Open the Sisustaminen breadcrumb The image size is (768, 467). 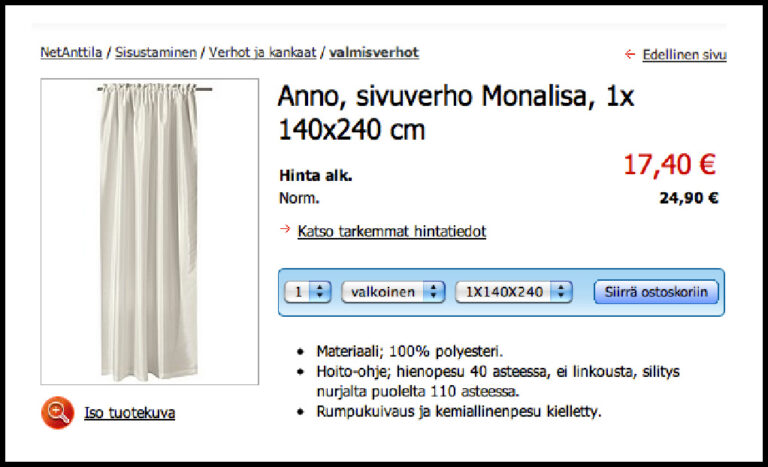click(x=156, y=52)
